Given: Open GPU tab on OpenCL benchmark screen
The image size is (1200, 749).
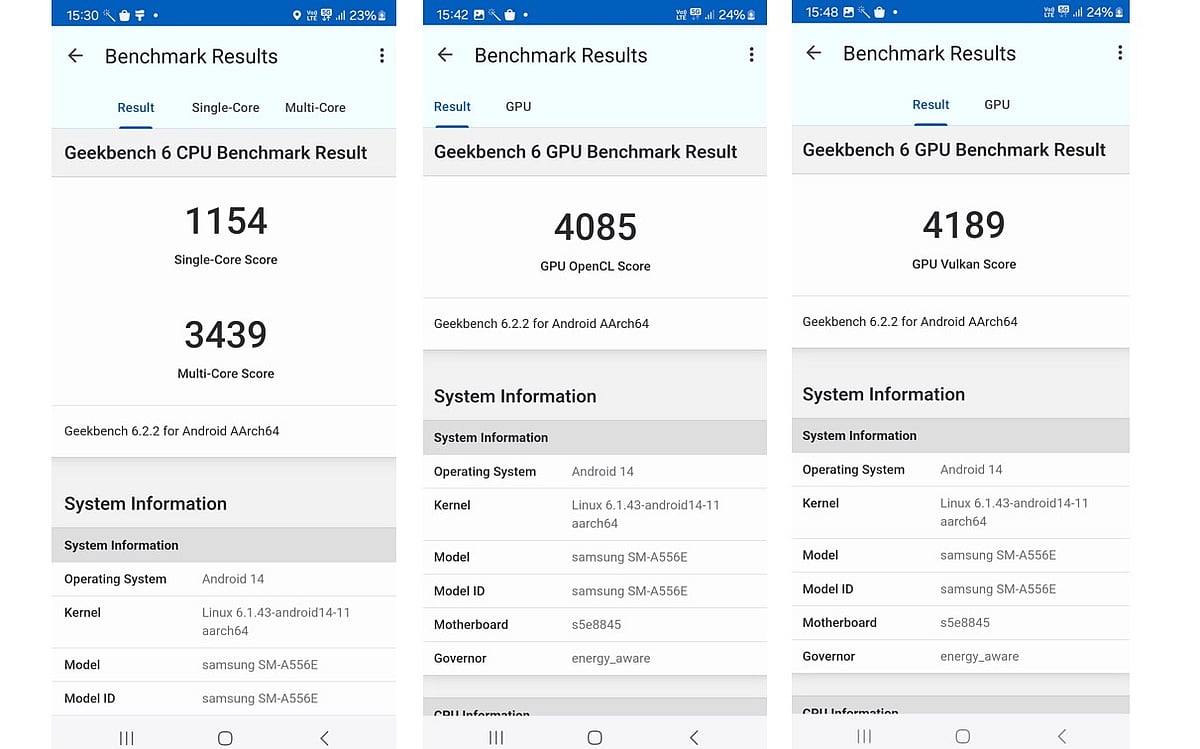Looking at the screenshot, I should (x=518, y=107).
